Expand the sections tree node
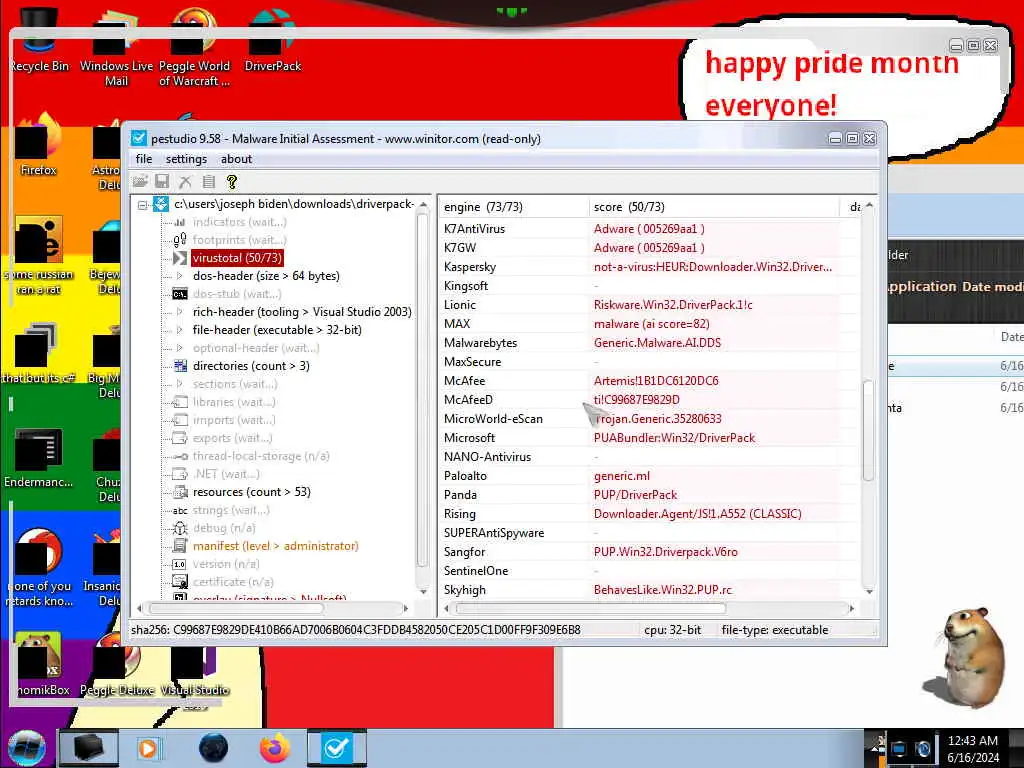The width and height of the screenshot is (1024, 768). coord(180,384)
